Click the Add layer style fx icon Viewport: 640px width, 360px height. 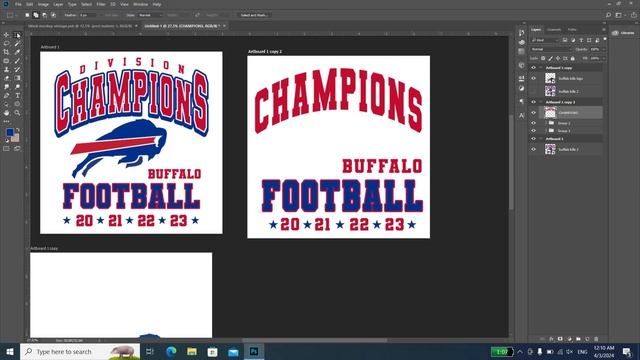(x=551, y=339)
